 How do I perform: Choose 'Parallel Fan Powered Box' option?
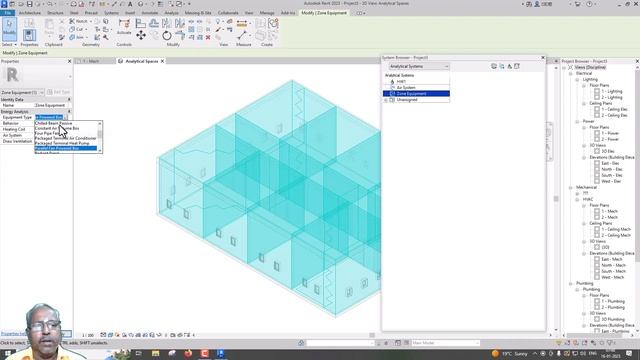[66, 148]
